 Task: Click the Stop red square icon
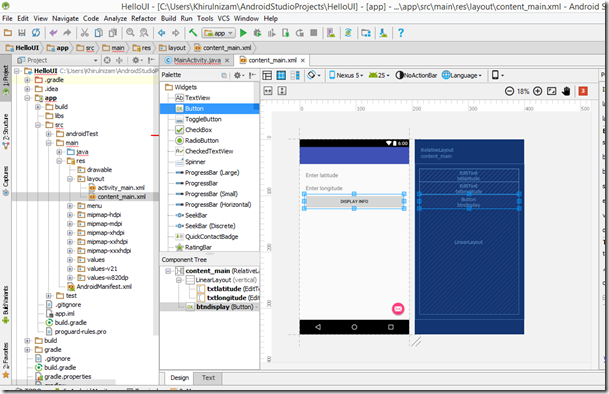(314, 33)
